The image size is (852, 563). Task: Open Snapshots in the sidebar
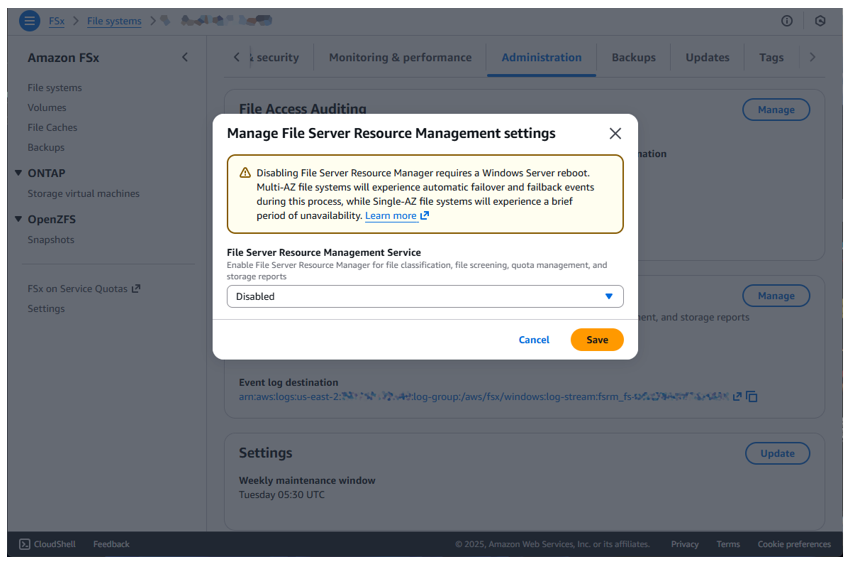coord(51,240)
